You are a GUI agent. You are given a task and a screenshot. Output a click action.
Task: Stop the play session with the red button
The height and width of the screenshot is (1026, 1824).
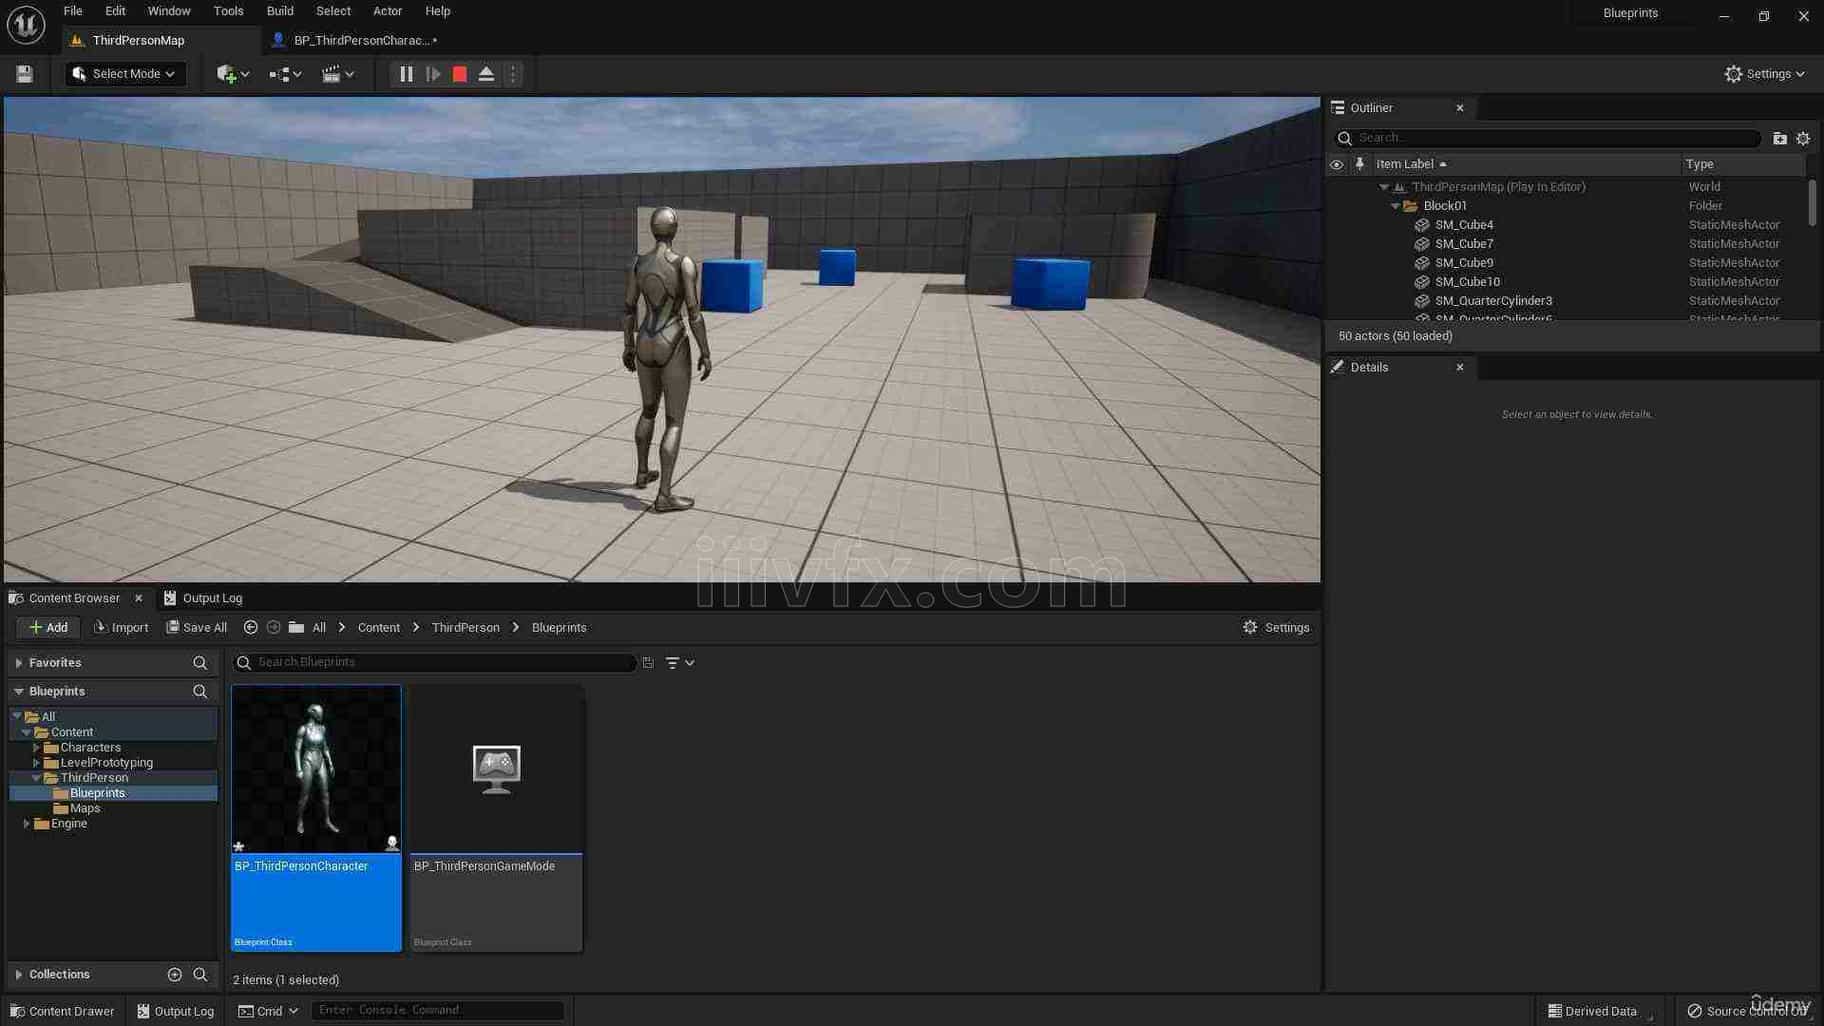(x=460, y=74)
